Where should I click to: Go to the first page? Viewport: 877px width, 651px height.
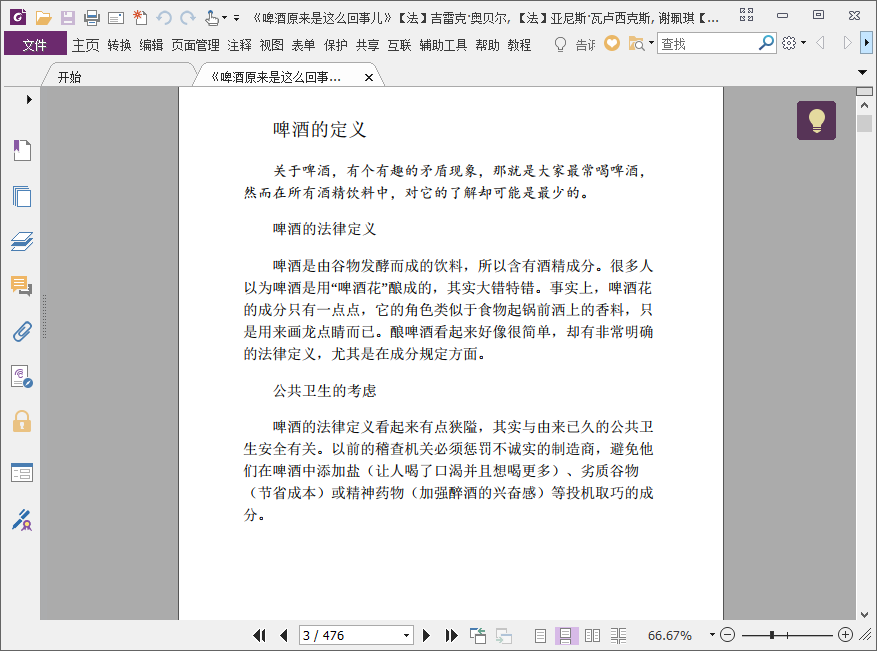(259, 635)
